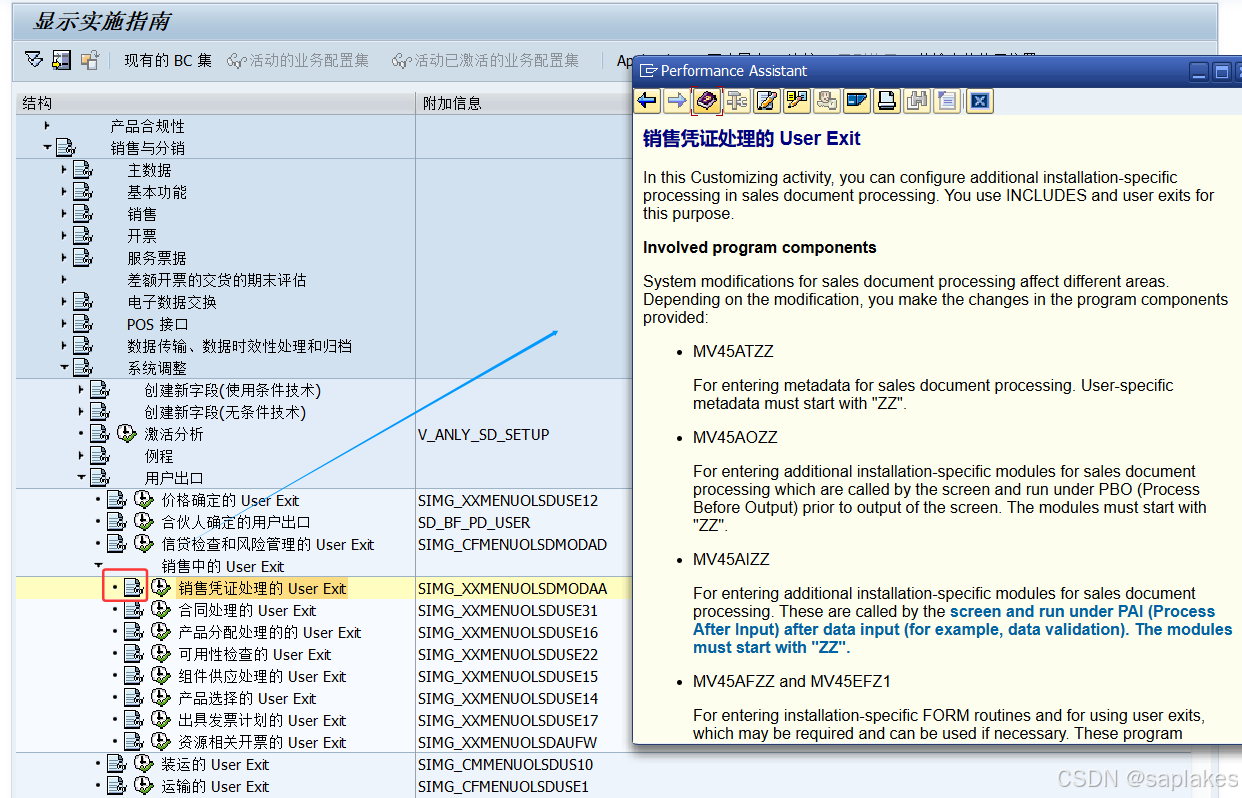Click the blue panel icon left of Print
Image resolution: width=1242 pixels, height=798 pixels.
click(857, 100)
